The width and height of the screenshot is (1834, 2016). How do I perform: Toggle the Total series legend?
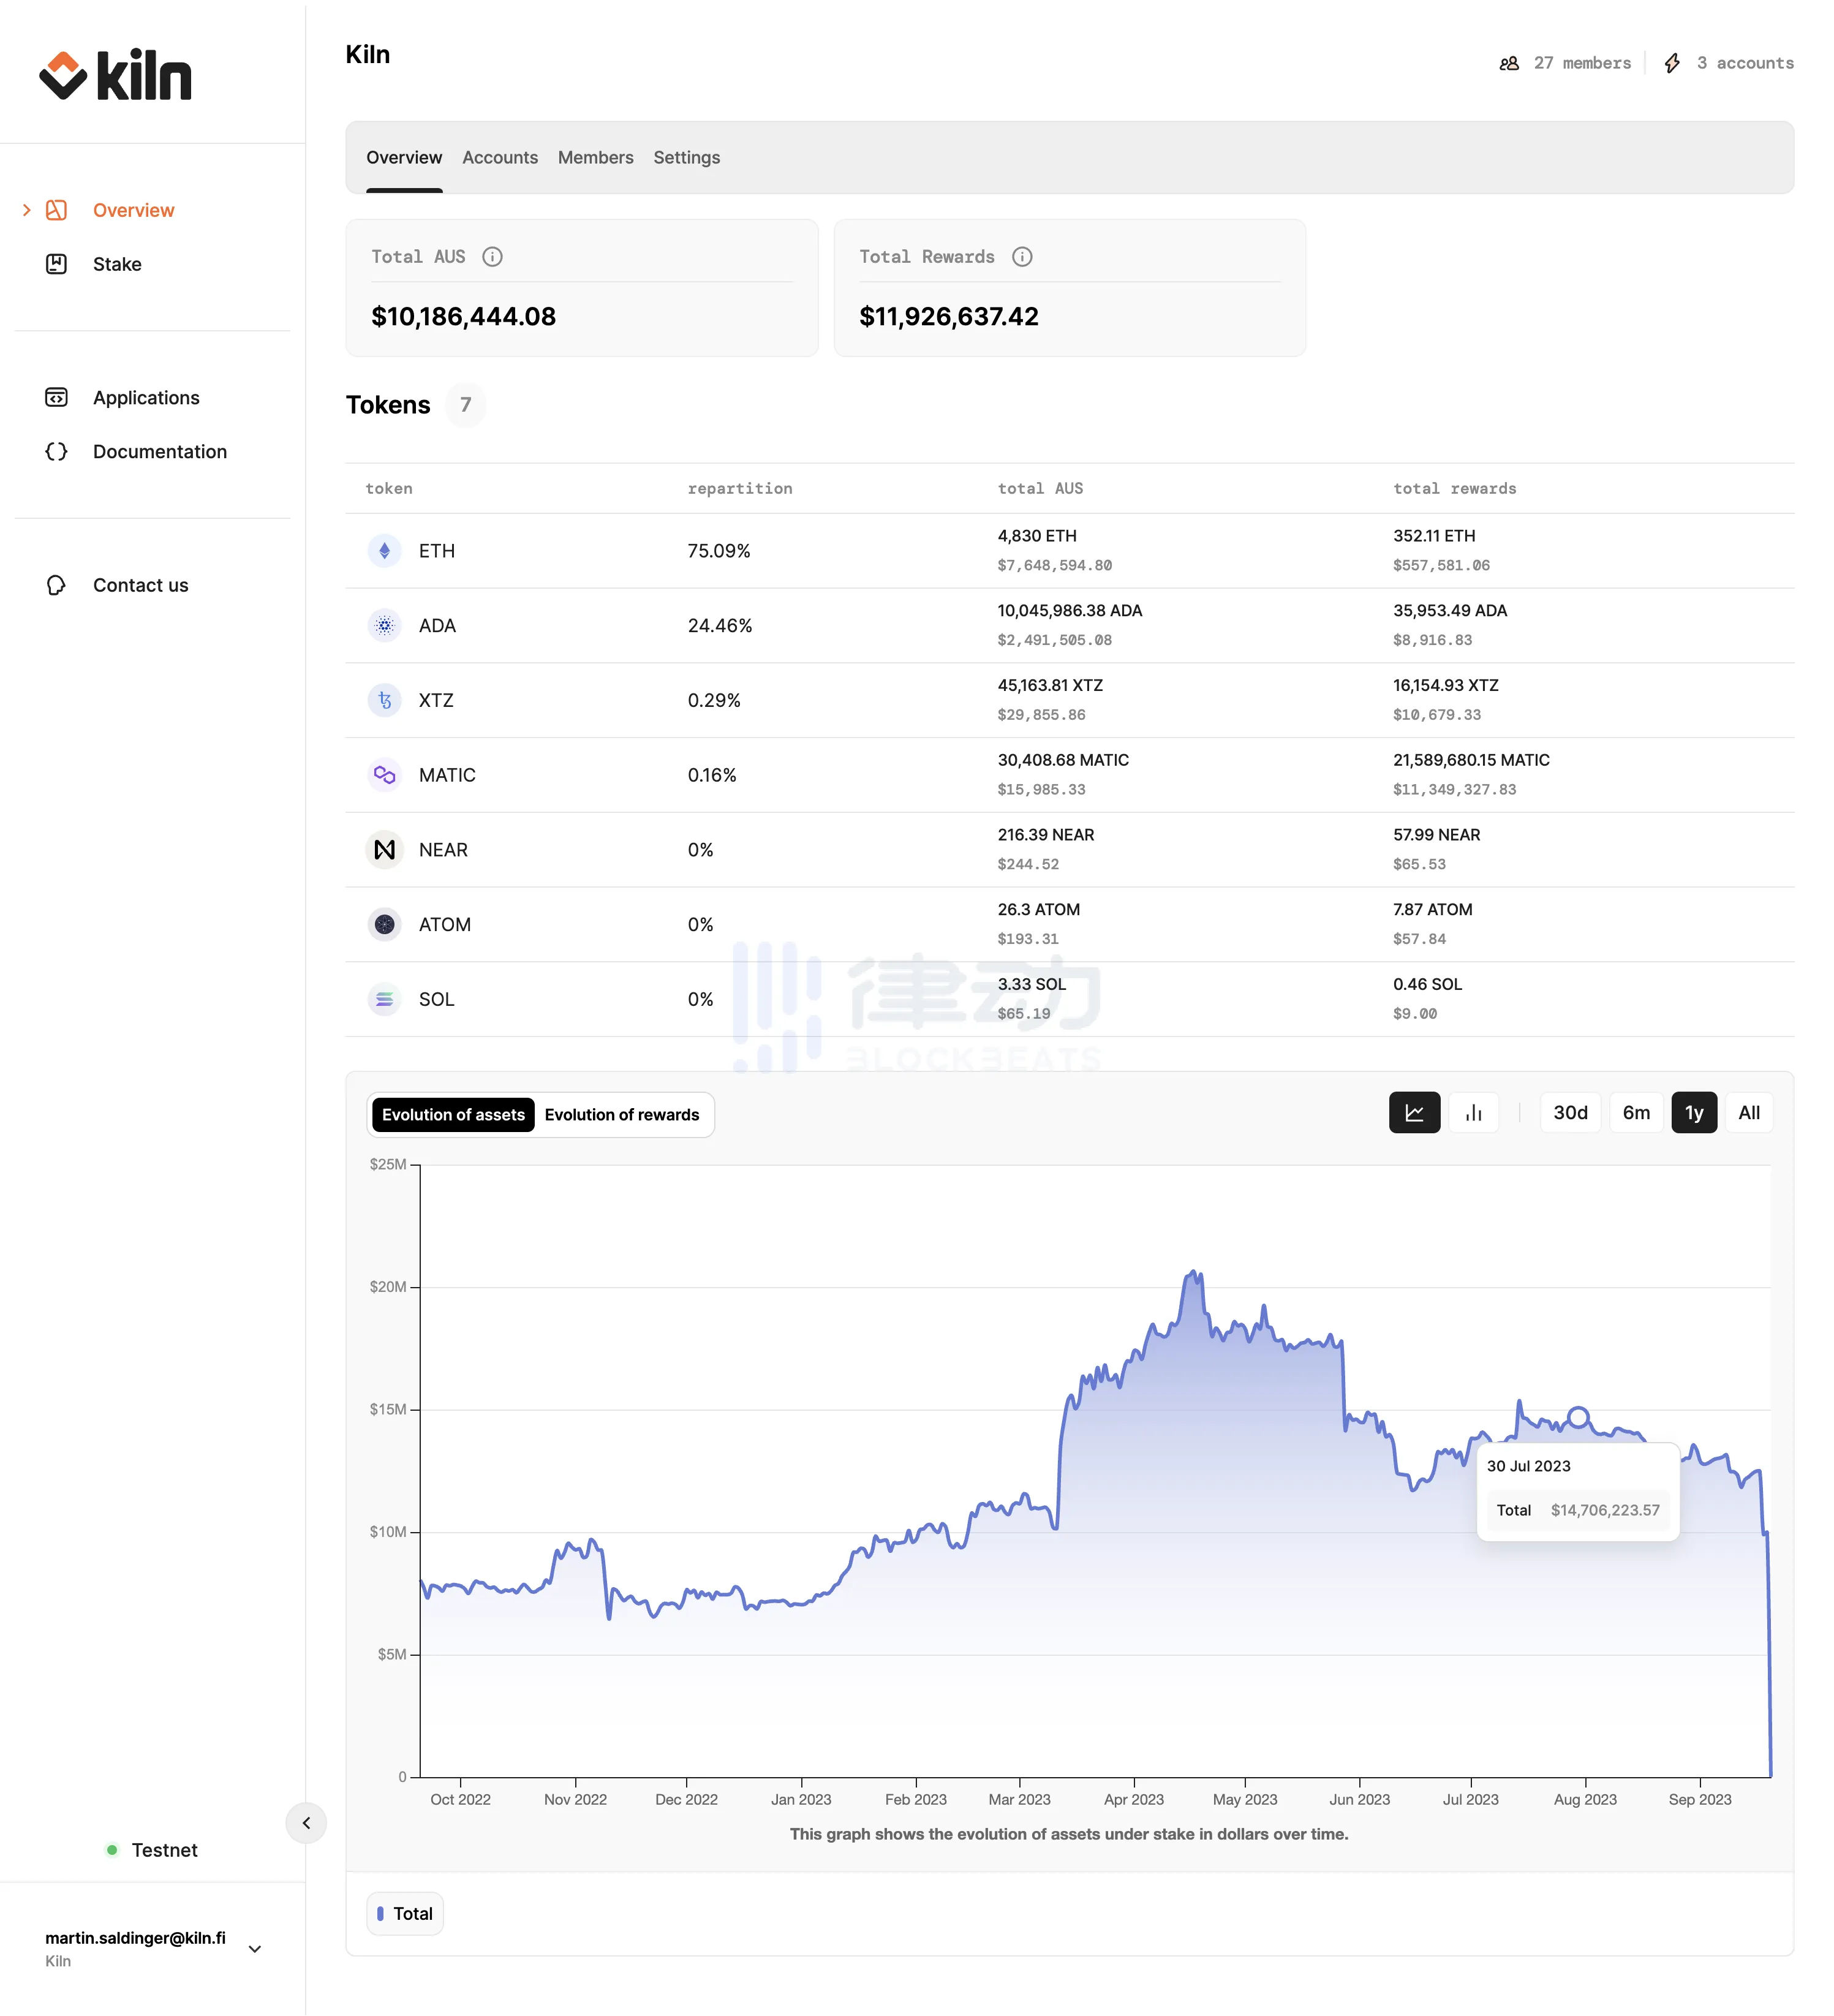pyautogui.click(x=405, y=1913)
